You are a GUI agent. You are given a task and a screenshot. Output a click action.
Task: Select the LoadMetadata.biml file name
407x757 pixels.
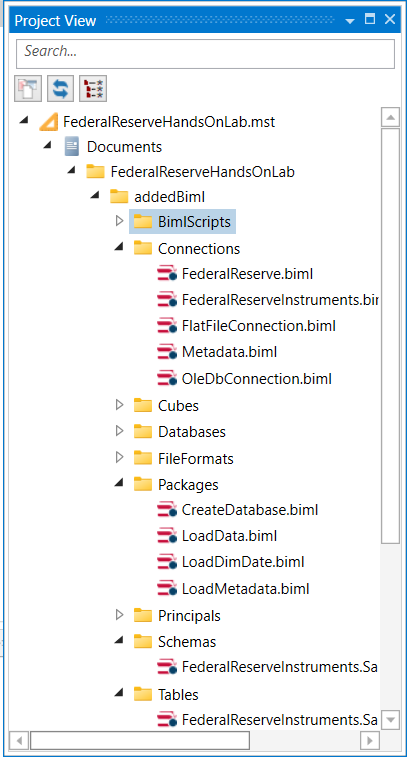245,589
